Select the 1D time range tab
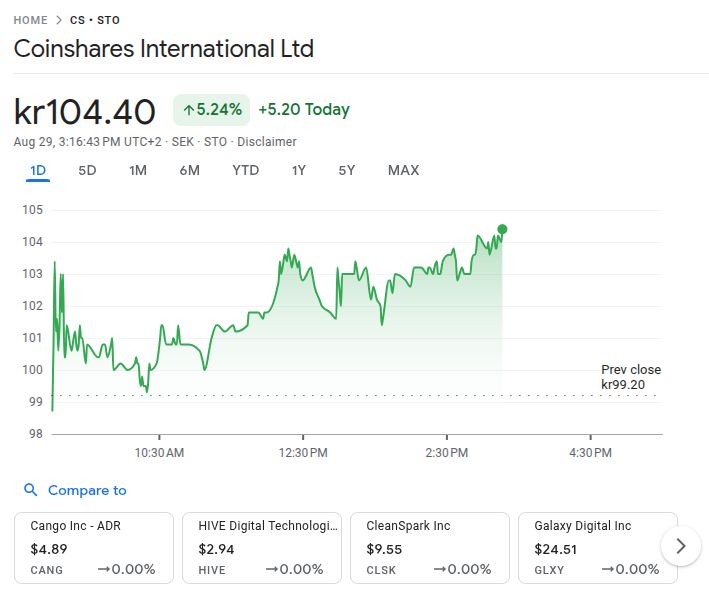The height and width of the screenshot is (595, 709). 38,170
